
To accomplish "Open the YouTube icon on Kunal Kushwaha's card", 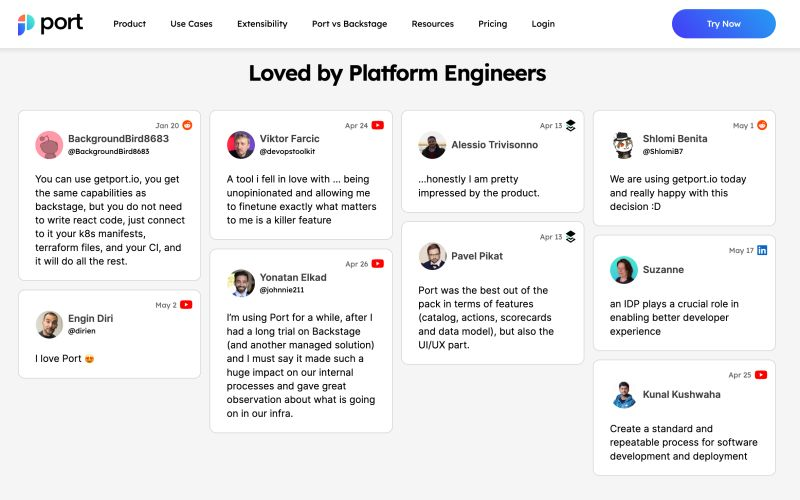I will [x=761, y=374].
